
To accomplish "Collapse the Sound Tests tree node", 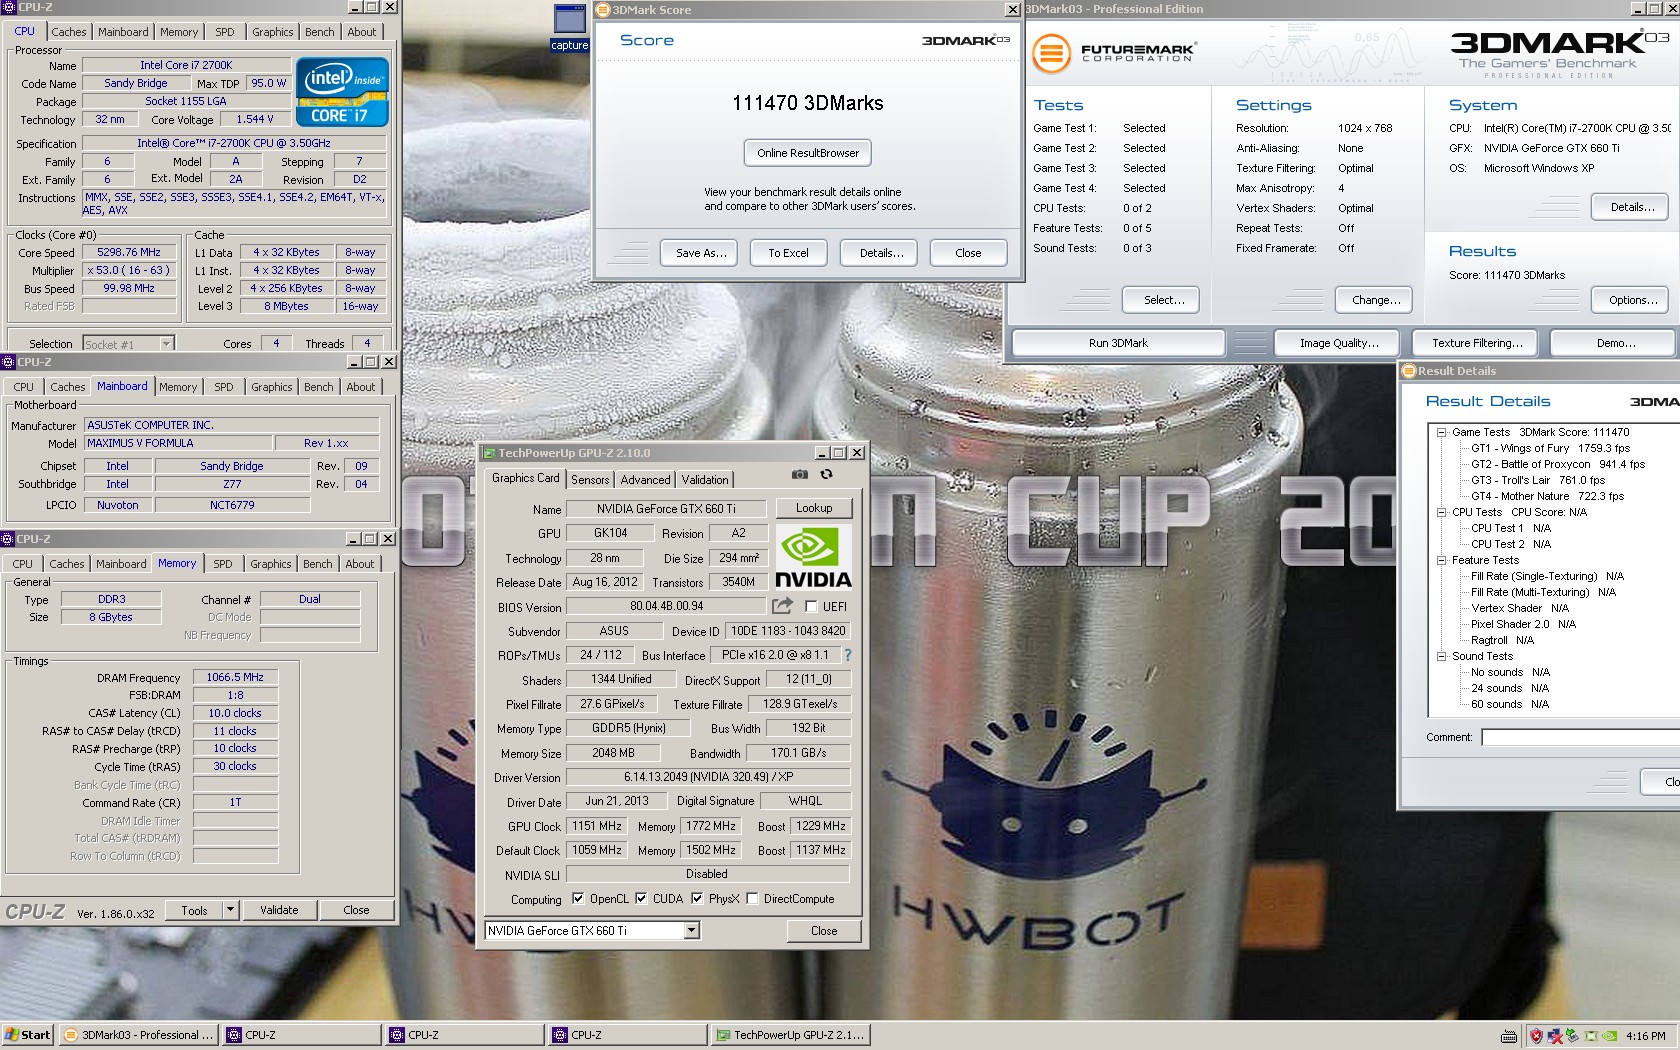I will [1442, 656].
